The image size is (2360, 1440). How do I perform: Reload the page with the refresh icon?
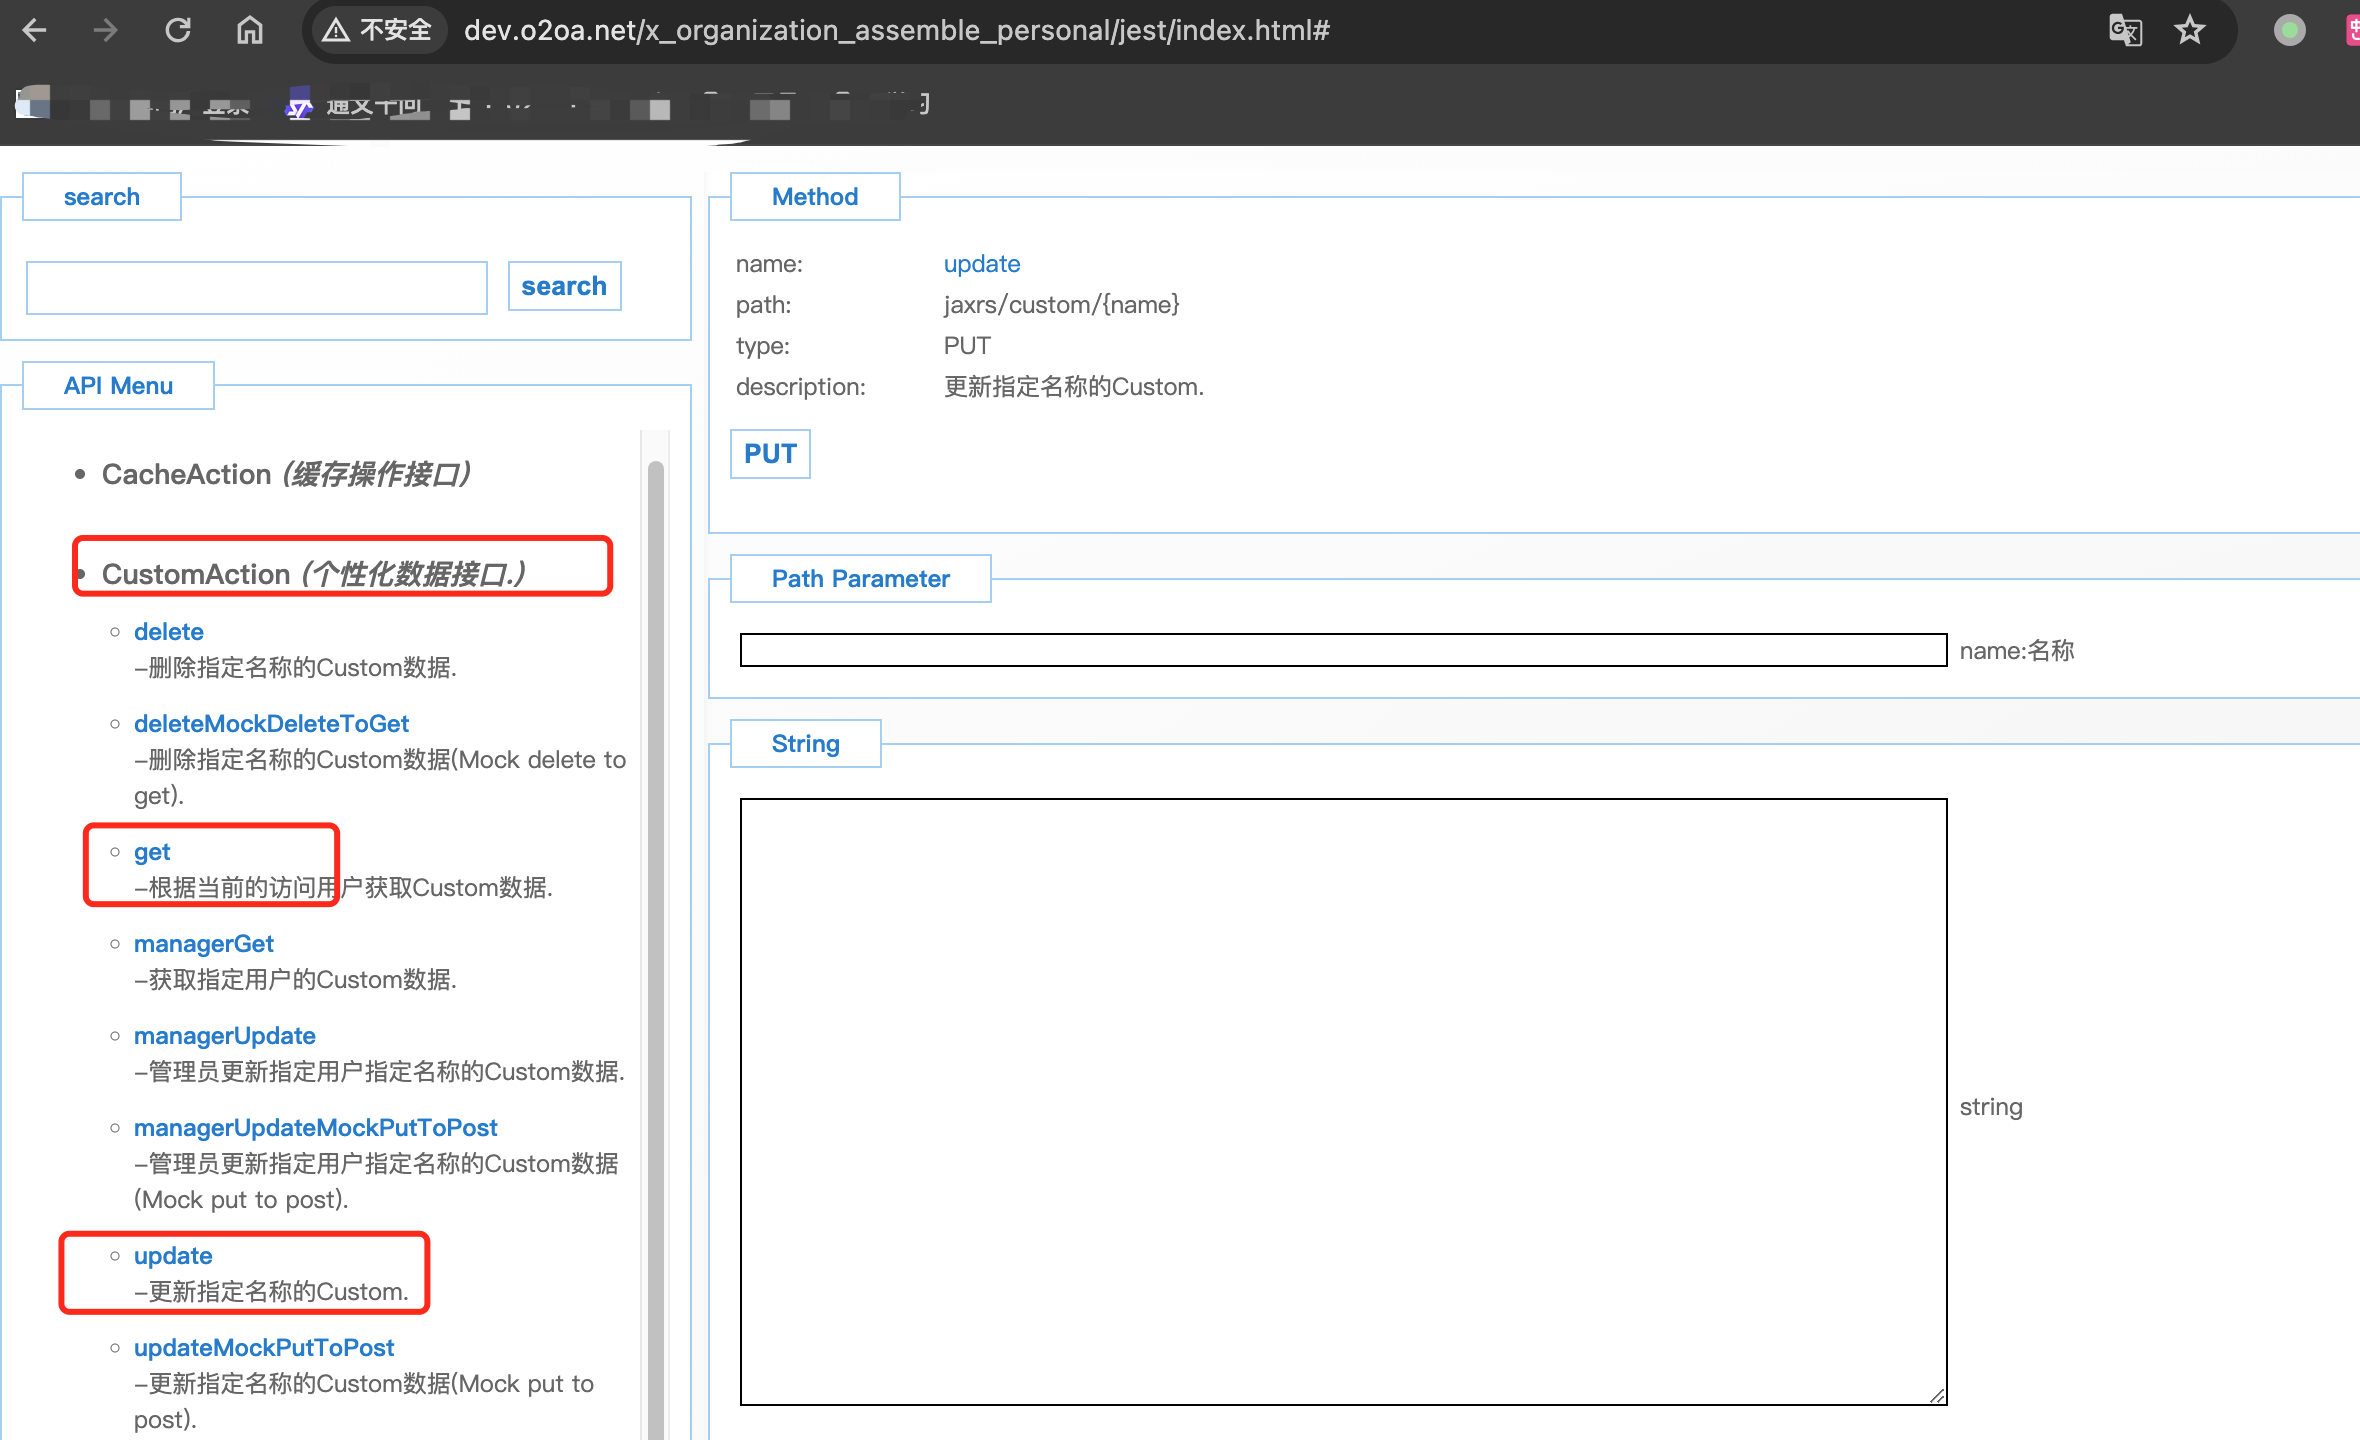click(178, 30)
